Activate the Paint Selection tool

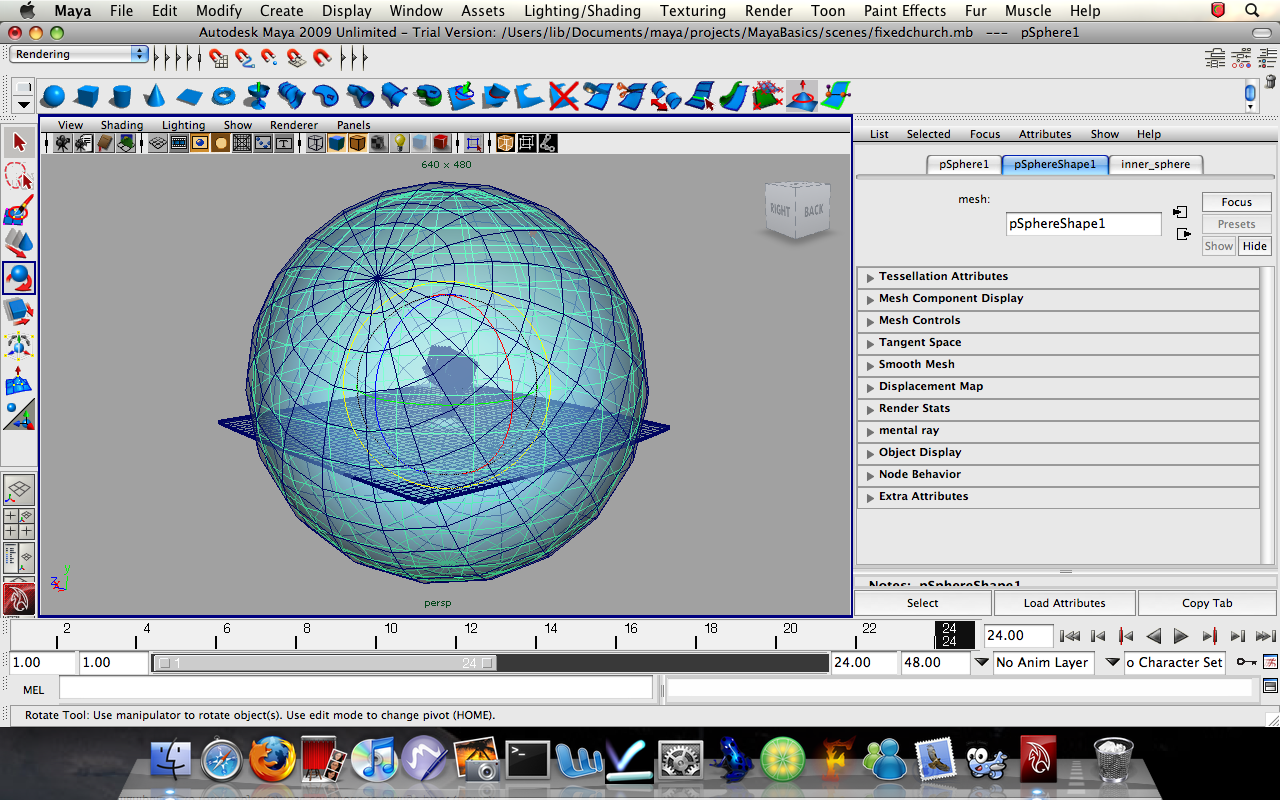click(x=19, y=211)
